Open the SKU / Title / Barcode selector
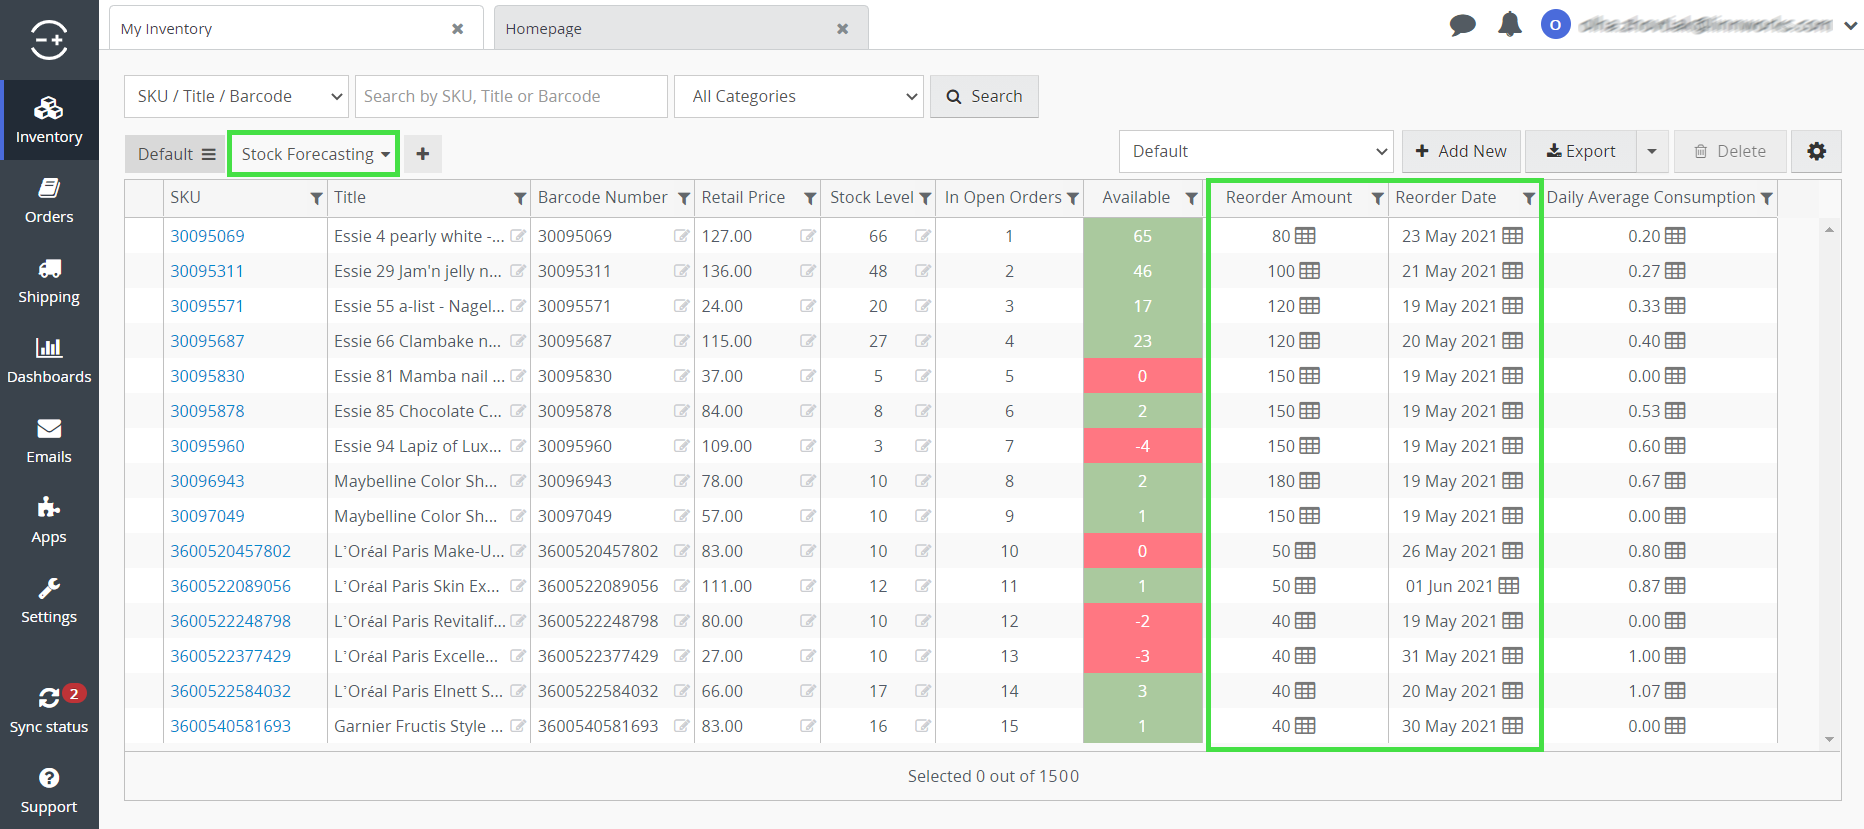The width and height of the screenshot is (1864, 829). point(236,97)
